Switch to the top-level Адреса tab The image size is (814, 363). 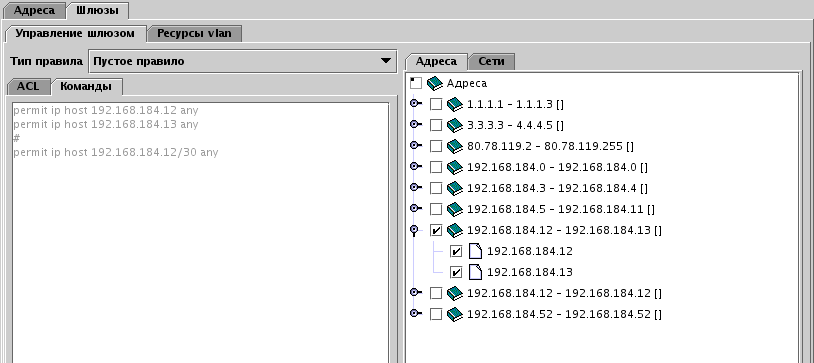pyautogui.click(x=34, y=10)
